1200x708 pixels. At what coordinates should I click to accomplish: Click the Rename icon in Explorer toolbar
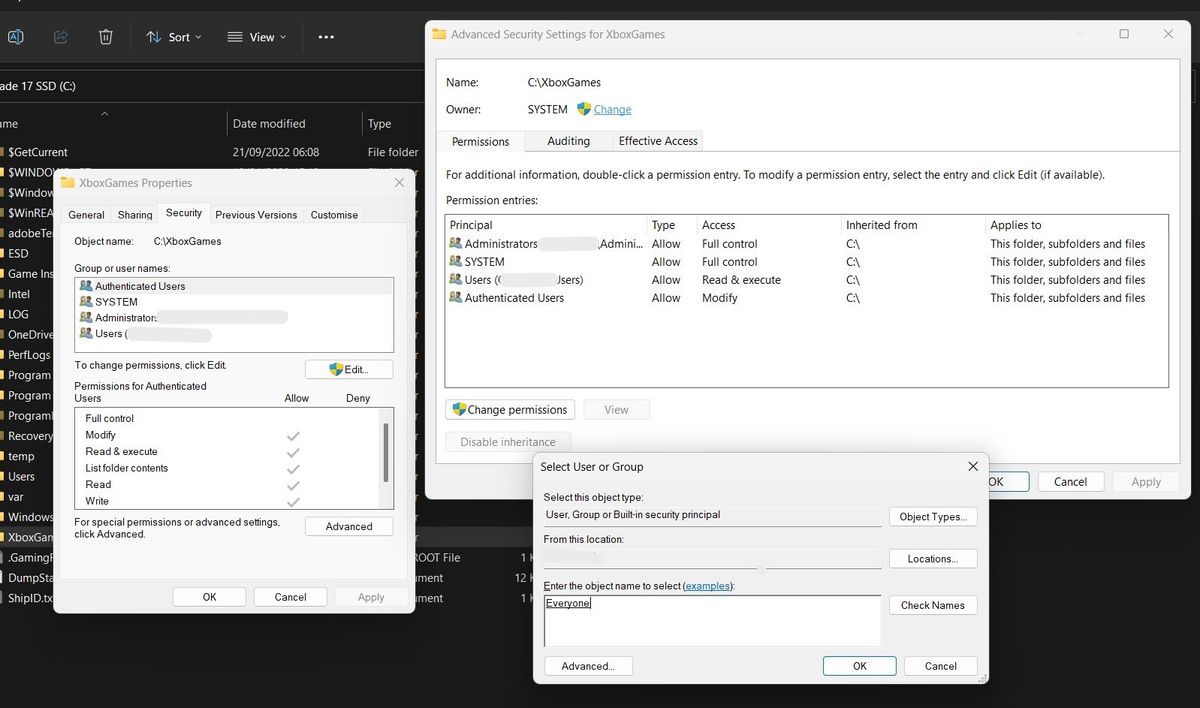click(15, 37)
